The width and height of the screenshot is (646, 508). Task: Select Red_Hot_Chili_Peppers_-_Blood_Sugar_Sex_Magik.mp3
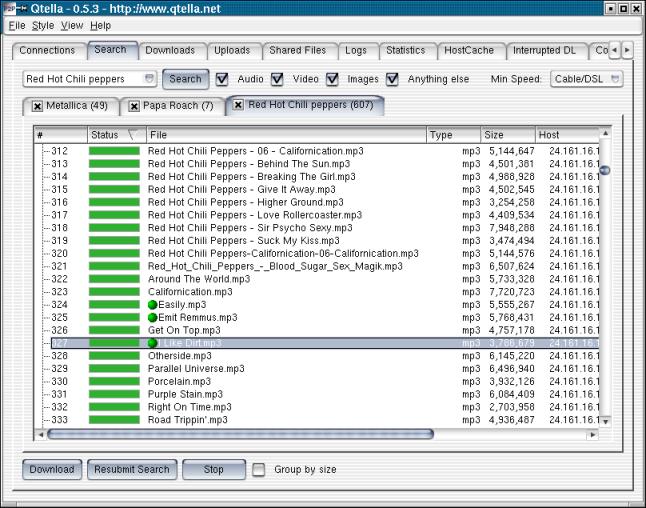[x=275, y=267]
